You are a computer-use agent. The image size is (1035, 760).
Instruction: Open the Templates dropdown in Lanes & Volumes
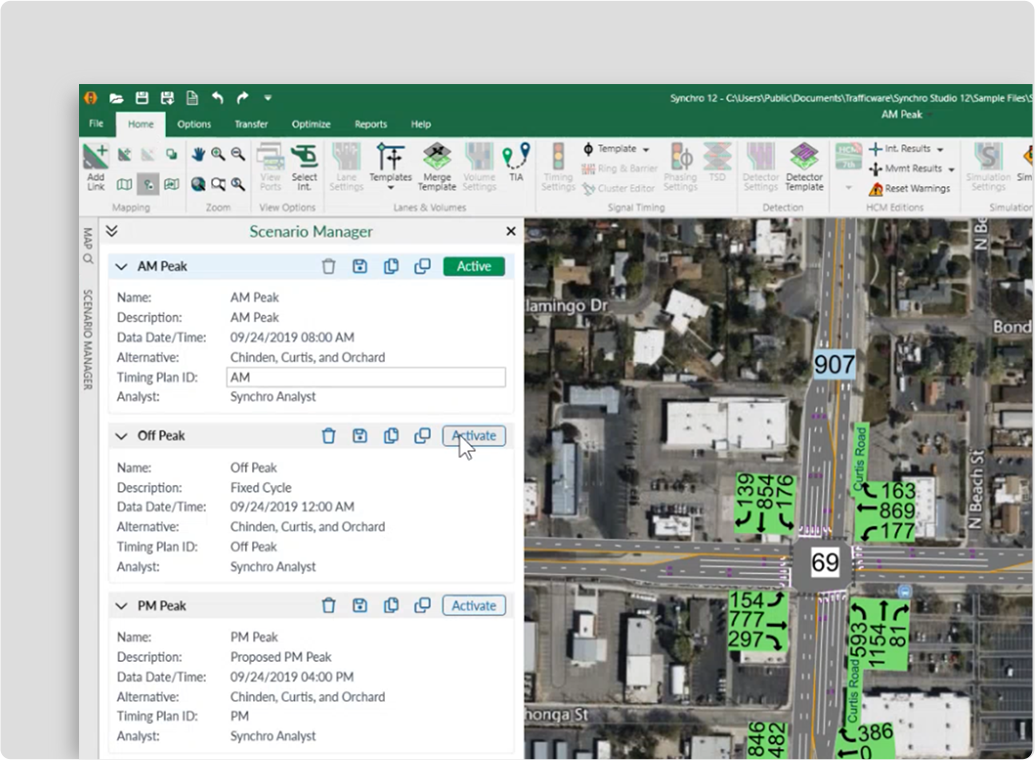tap(390, 166)
